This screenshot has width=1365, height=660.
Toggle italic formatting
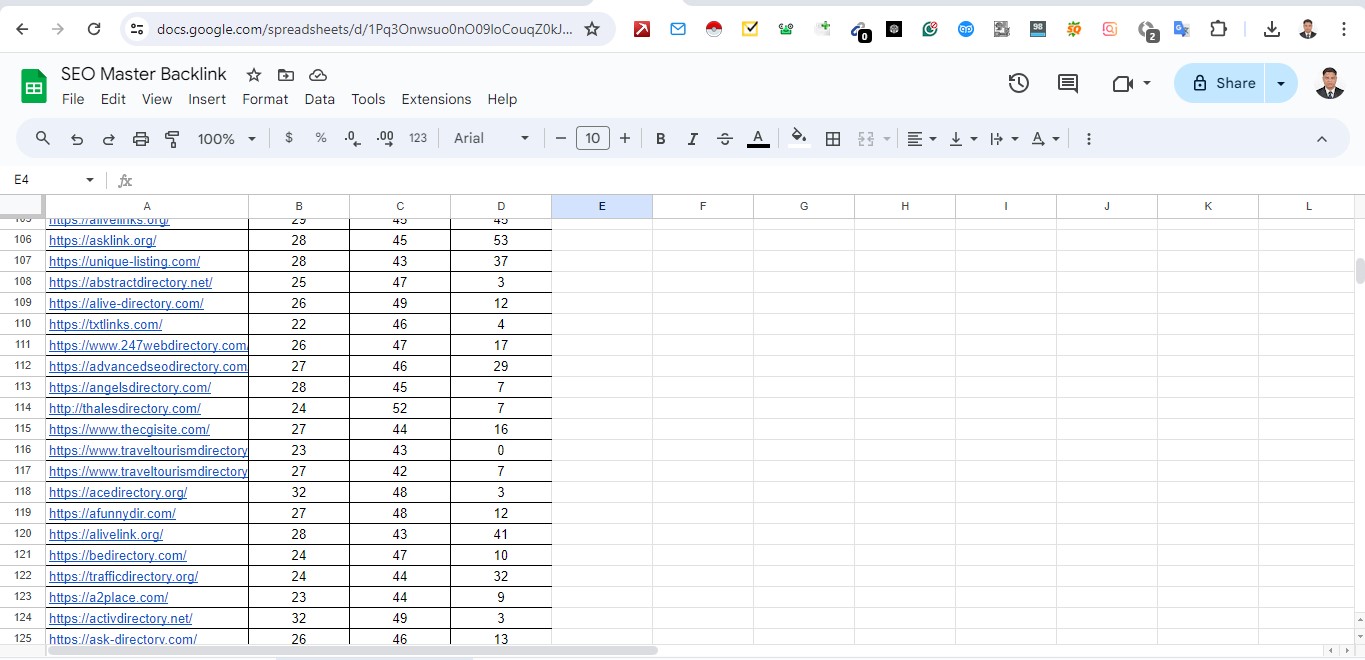tap(692, 139)
